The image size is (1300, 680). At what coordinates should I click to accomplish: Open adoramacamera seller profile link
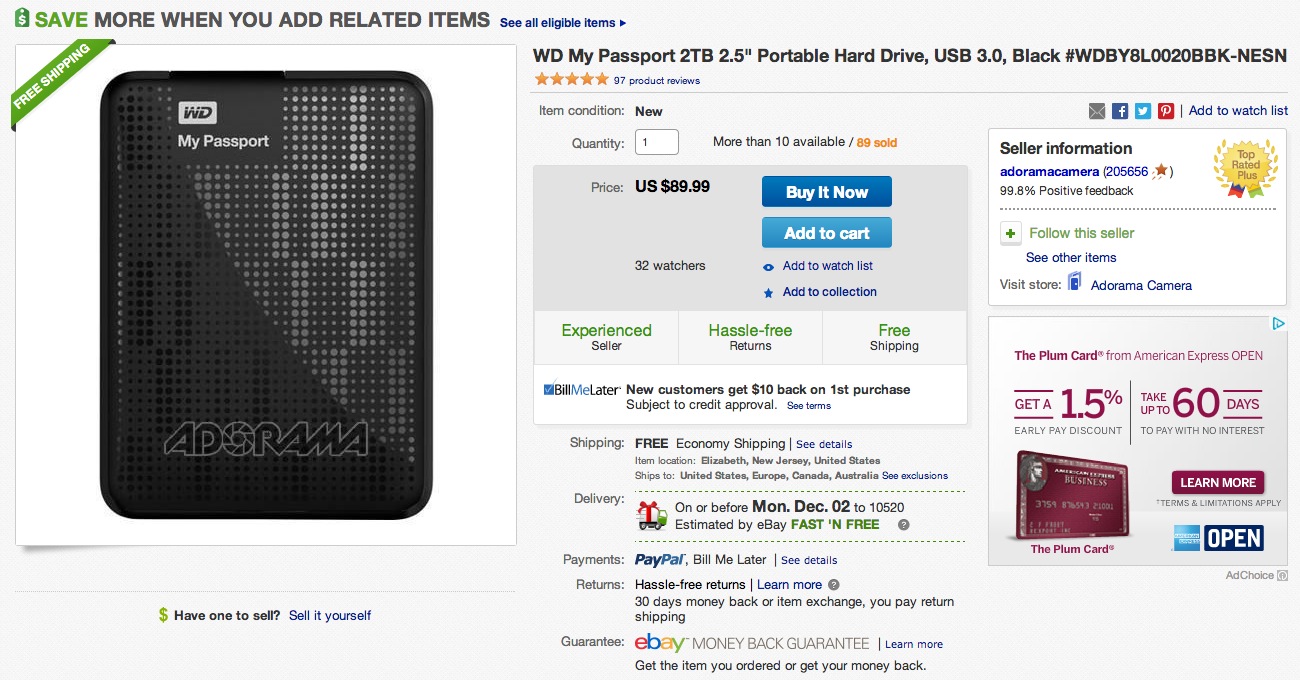coord(1049,172)
